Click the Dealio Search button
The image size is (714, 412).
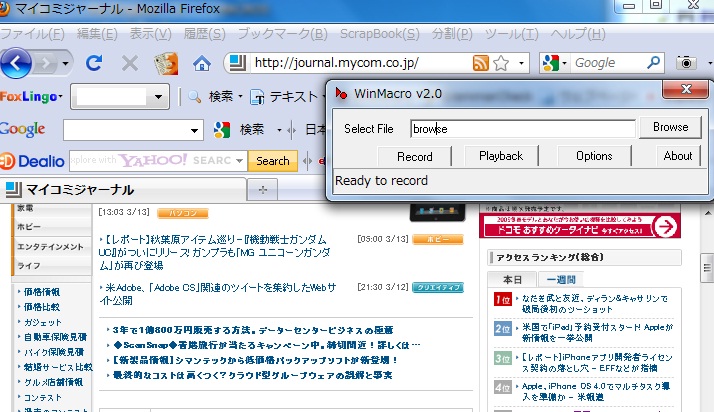(272, 161)
